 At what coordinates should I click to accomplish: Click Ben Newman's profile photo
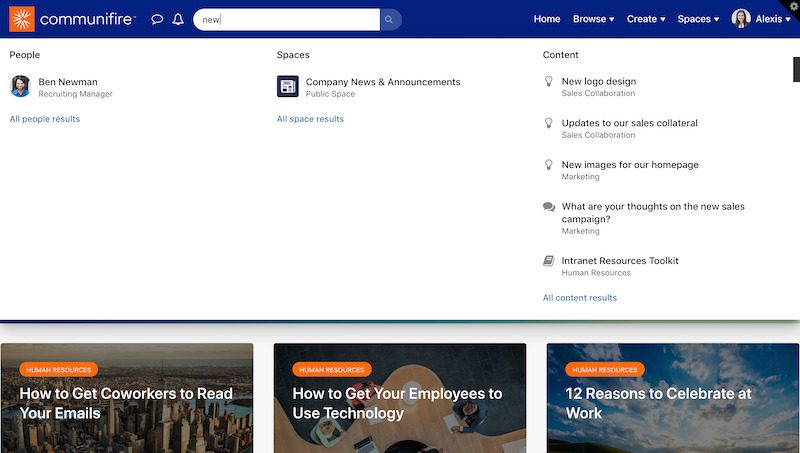coord(20,86)
